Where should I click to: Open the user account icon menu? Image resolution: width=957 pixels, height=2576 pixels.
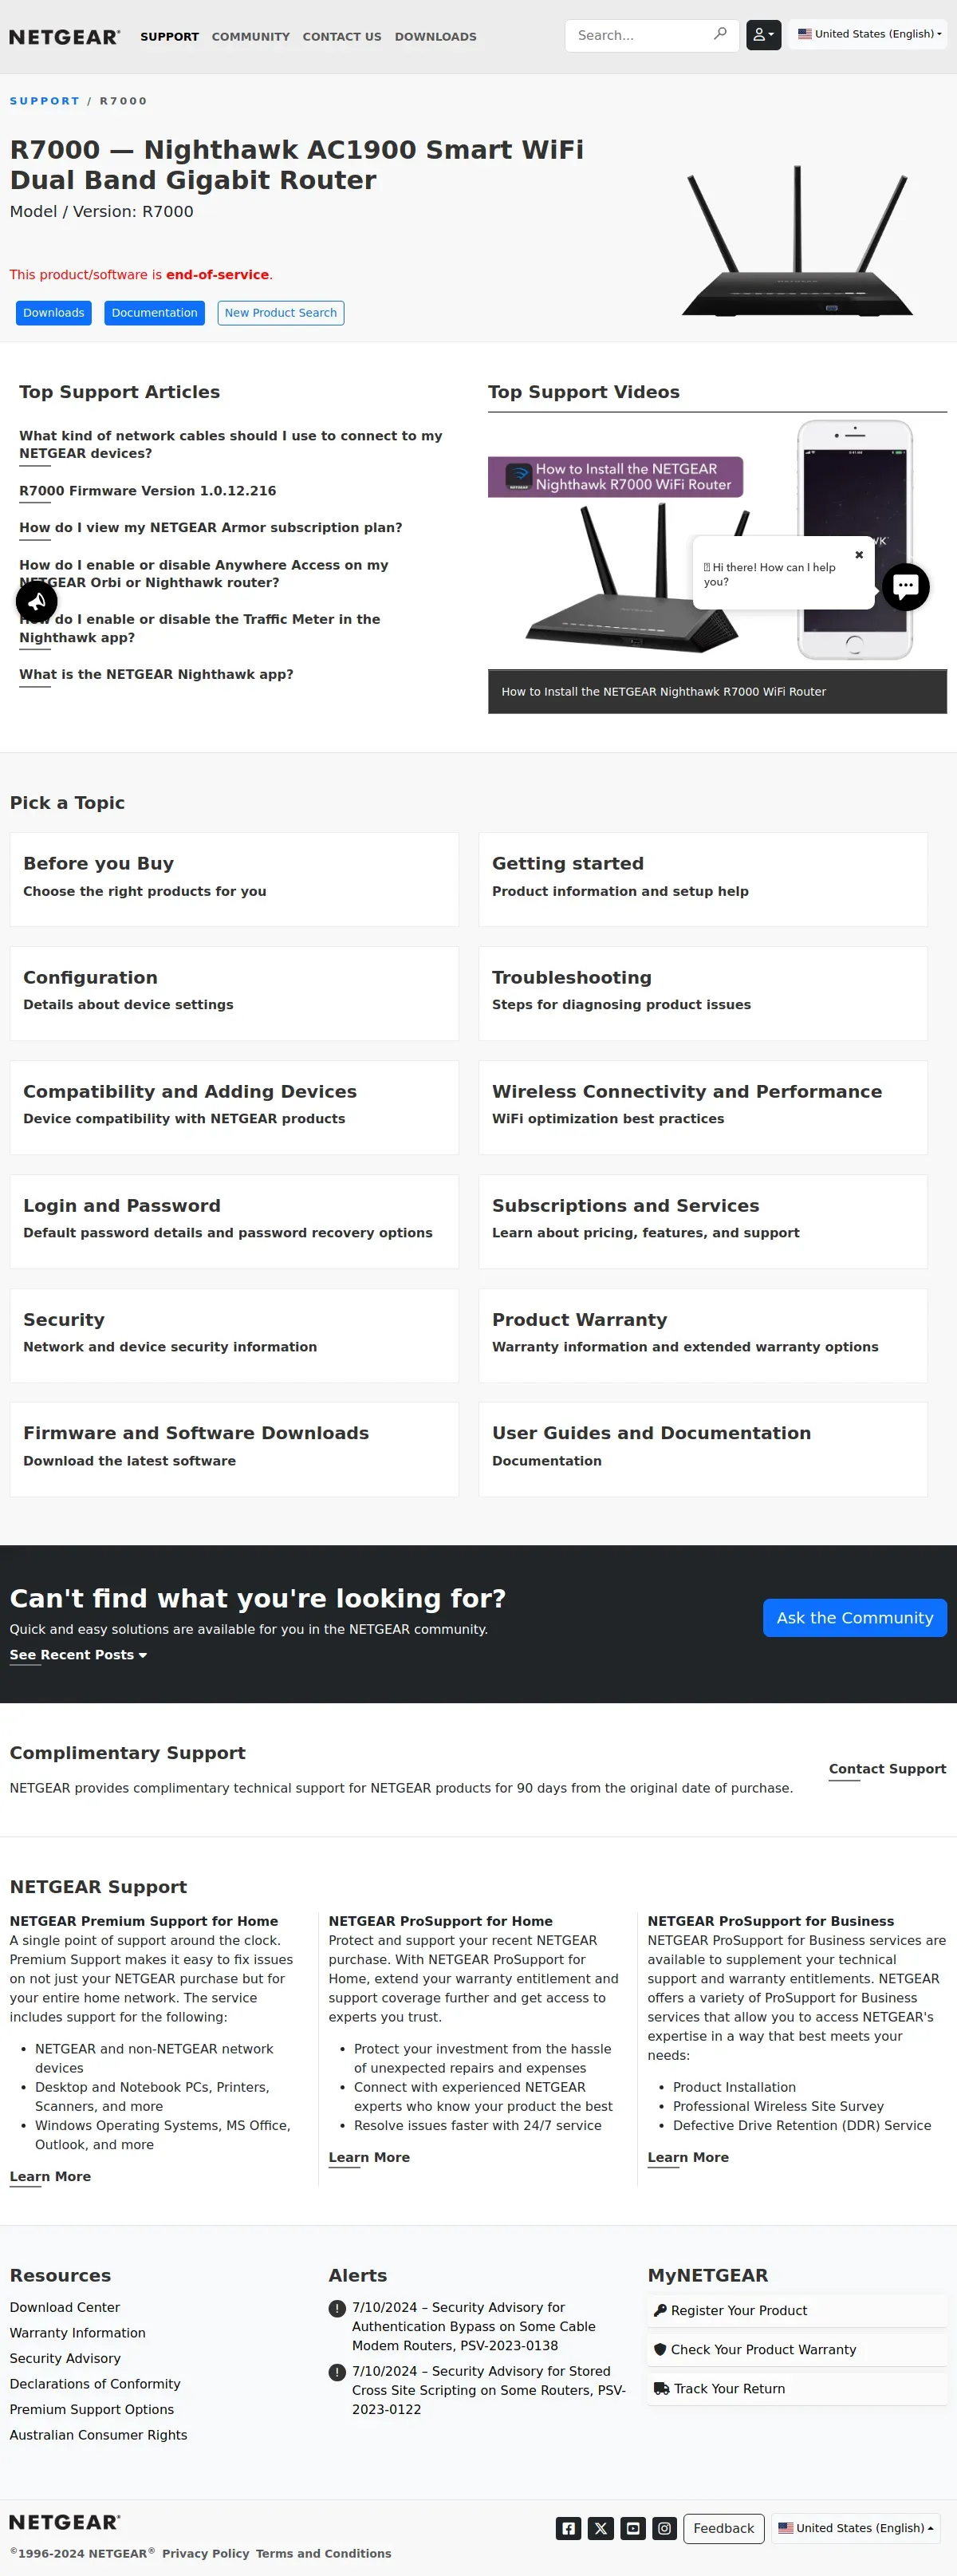point(763,35)
